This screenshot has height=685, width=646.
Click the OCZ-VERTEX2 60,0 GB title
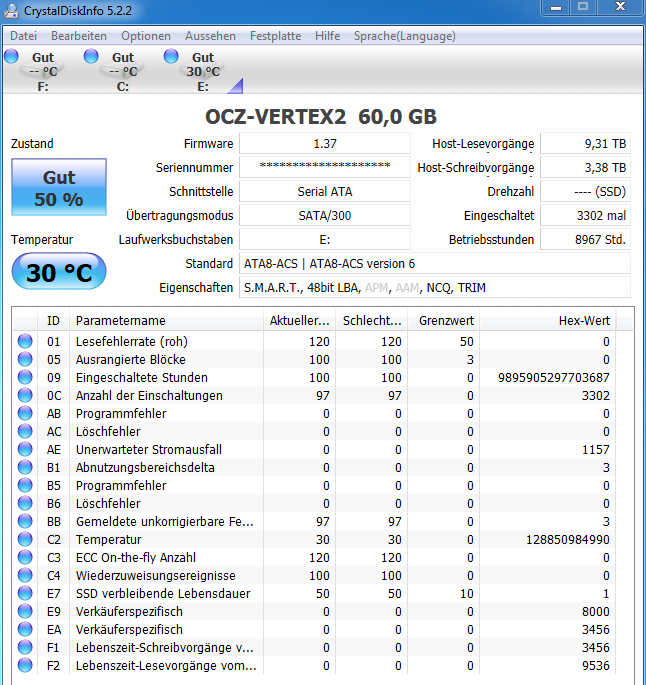point(321,117)
